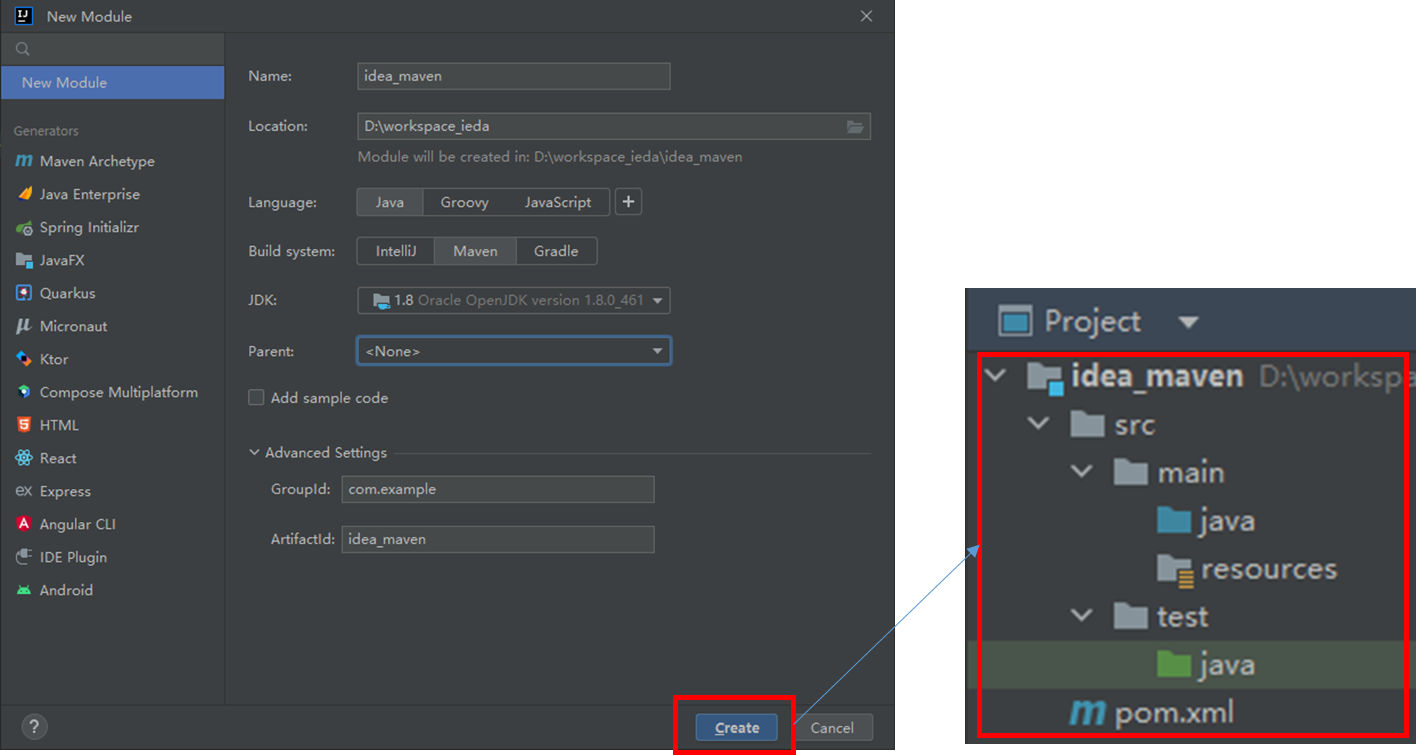
Task: Select the IDE Plugin generator icon
Action: [x=24, y=557]
